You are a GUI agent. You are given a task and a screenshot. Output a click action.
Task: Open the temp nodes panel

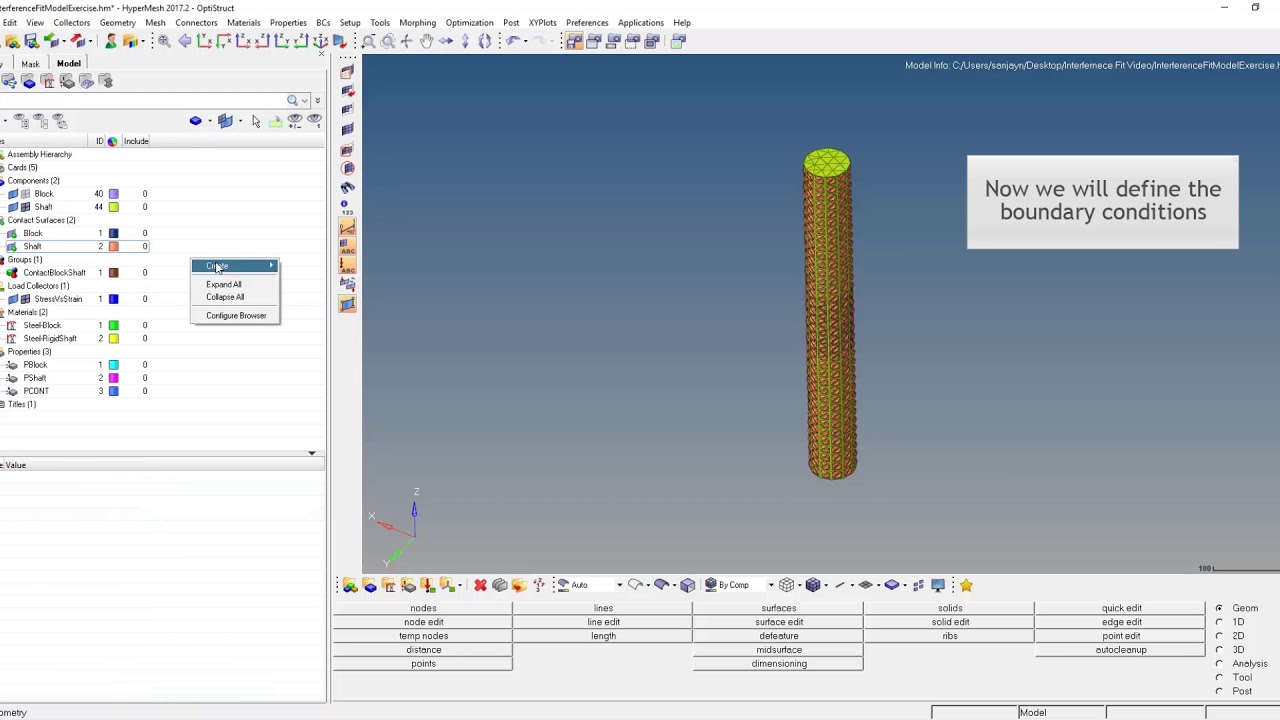[423, 636]
